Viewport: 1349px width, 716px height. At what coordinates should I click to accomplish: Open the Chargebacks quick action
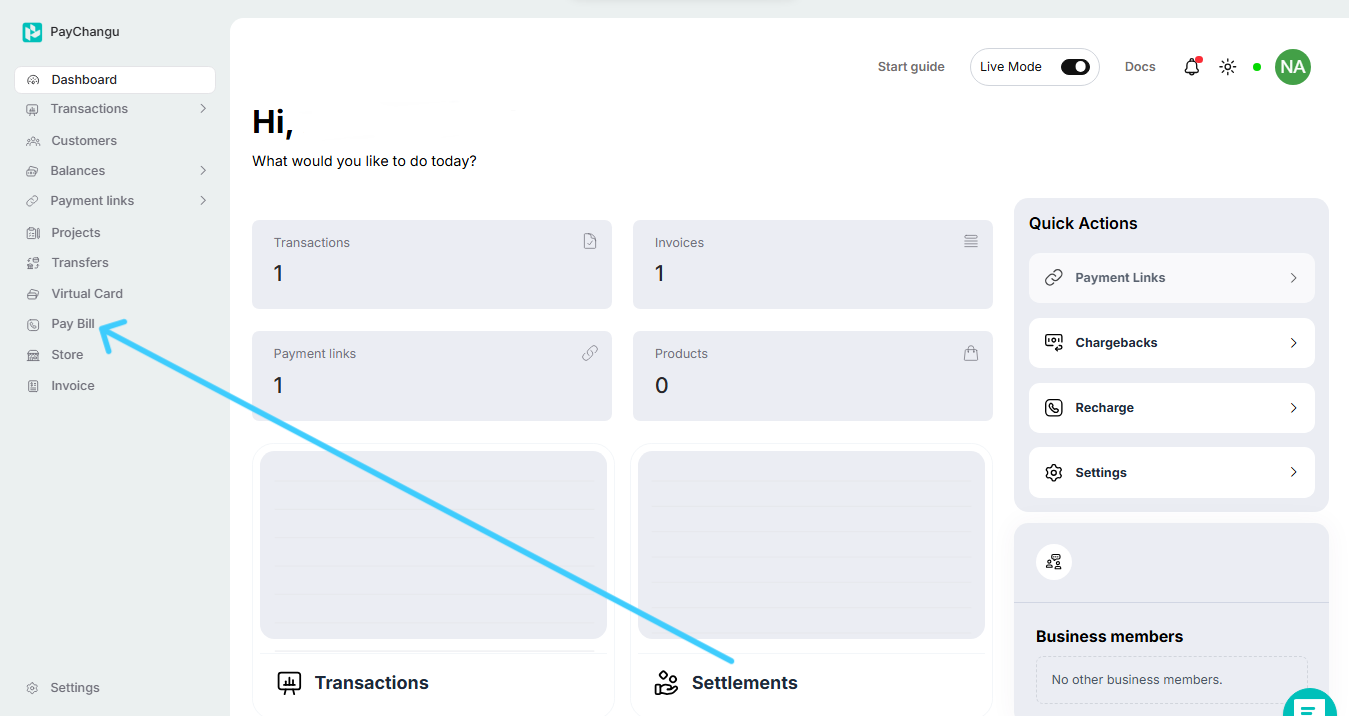pyautogui.click(x=1171, y=343)
